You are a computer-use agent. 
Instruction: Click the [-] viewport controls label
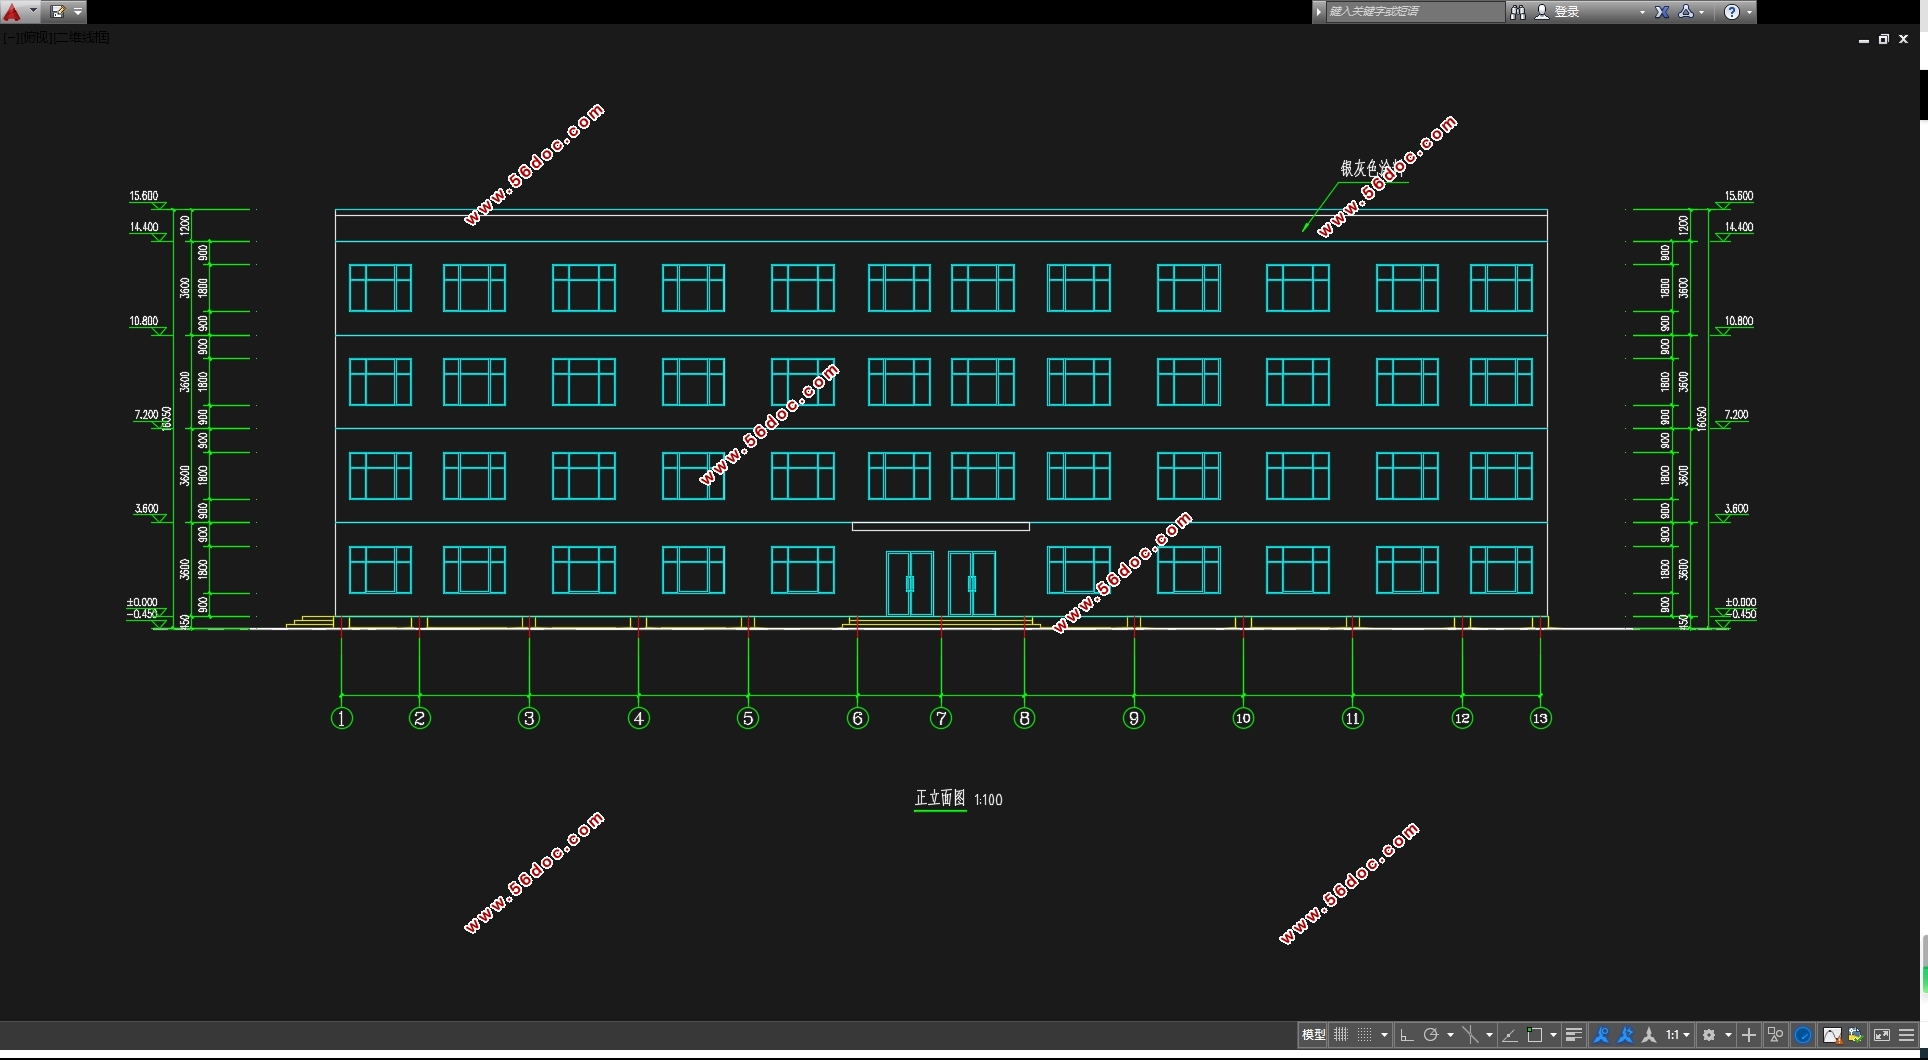pos(10,37)
